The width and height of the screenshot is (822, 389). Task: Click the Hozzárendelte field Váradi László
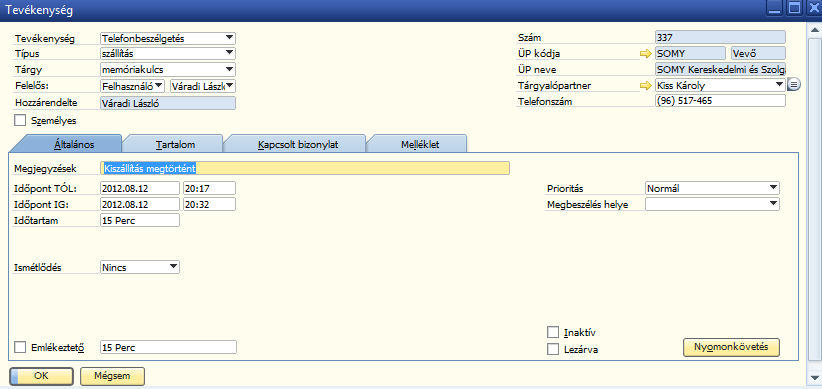point(168,103)
